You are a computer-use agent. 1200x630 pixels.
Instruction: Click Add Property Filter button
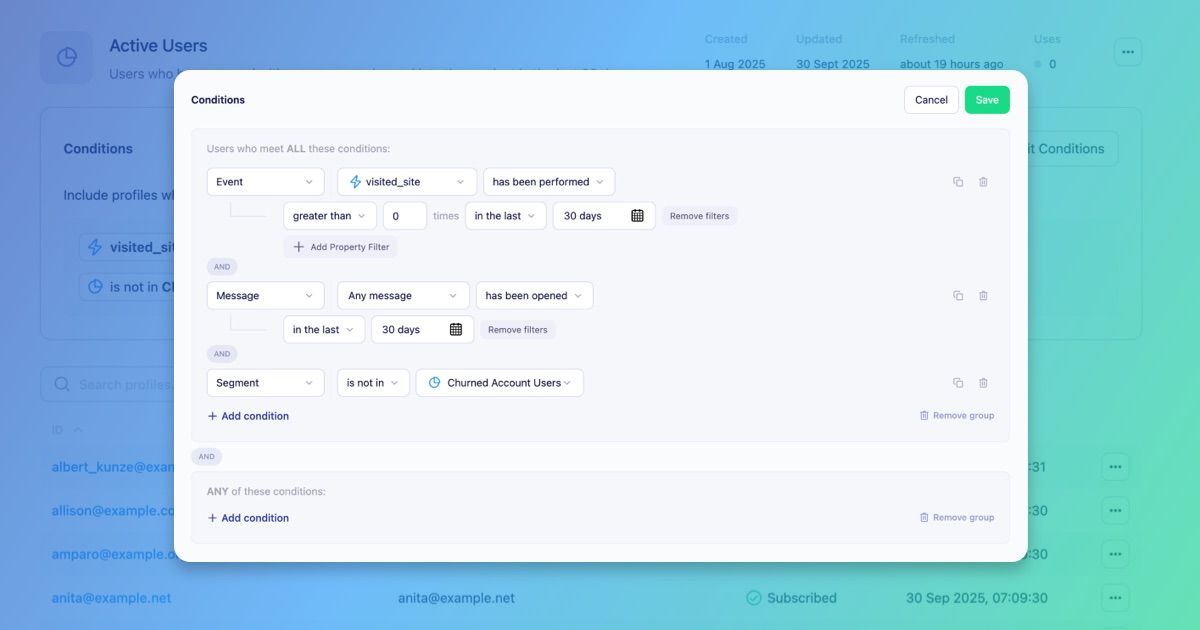[x=341, y=247]
